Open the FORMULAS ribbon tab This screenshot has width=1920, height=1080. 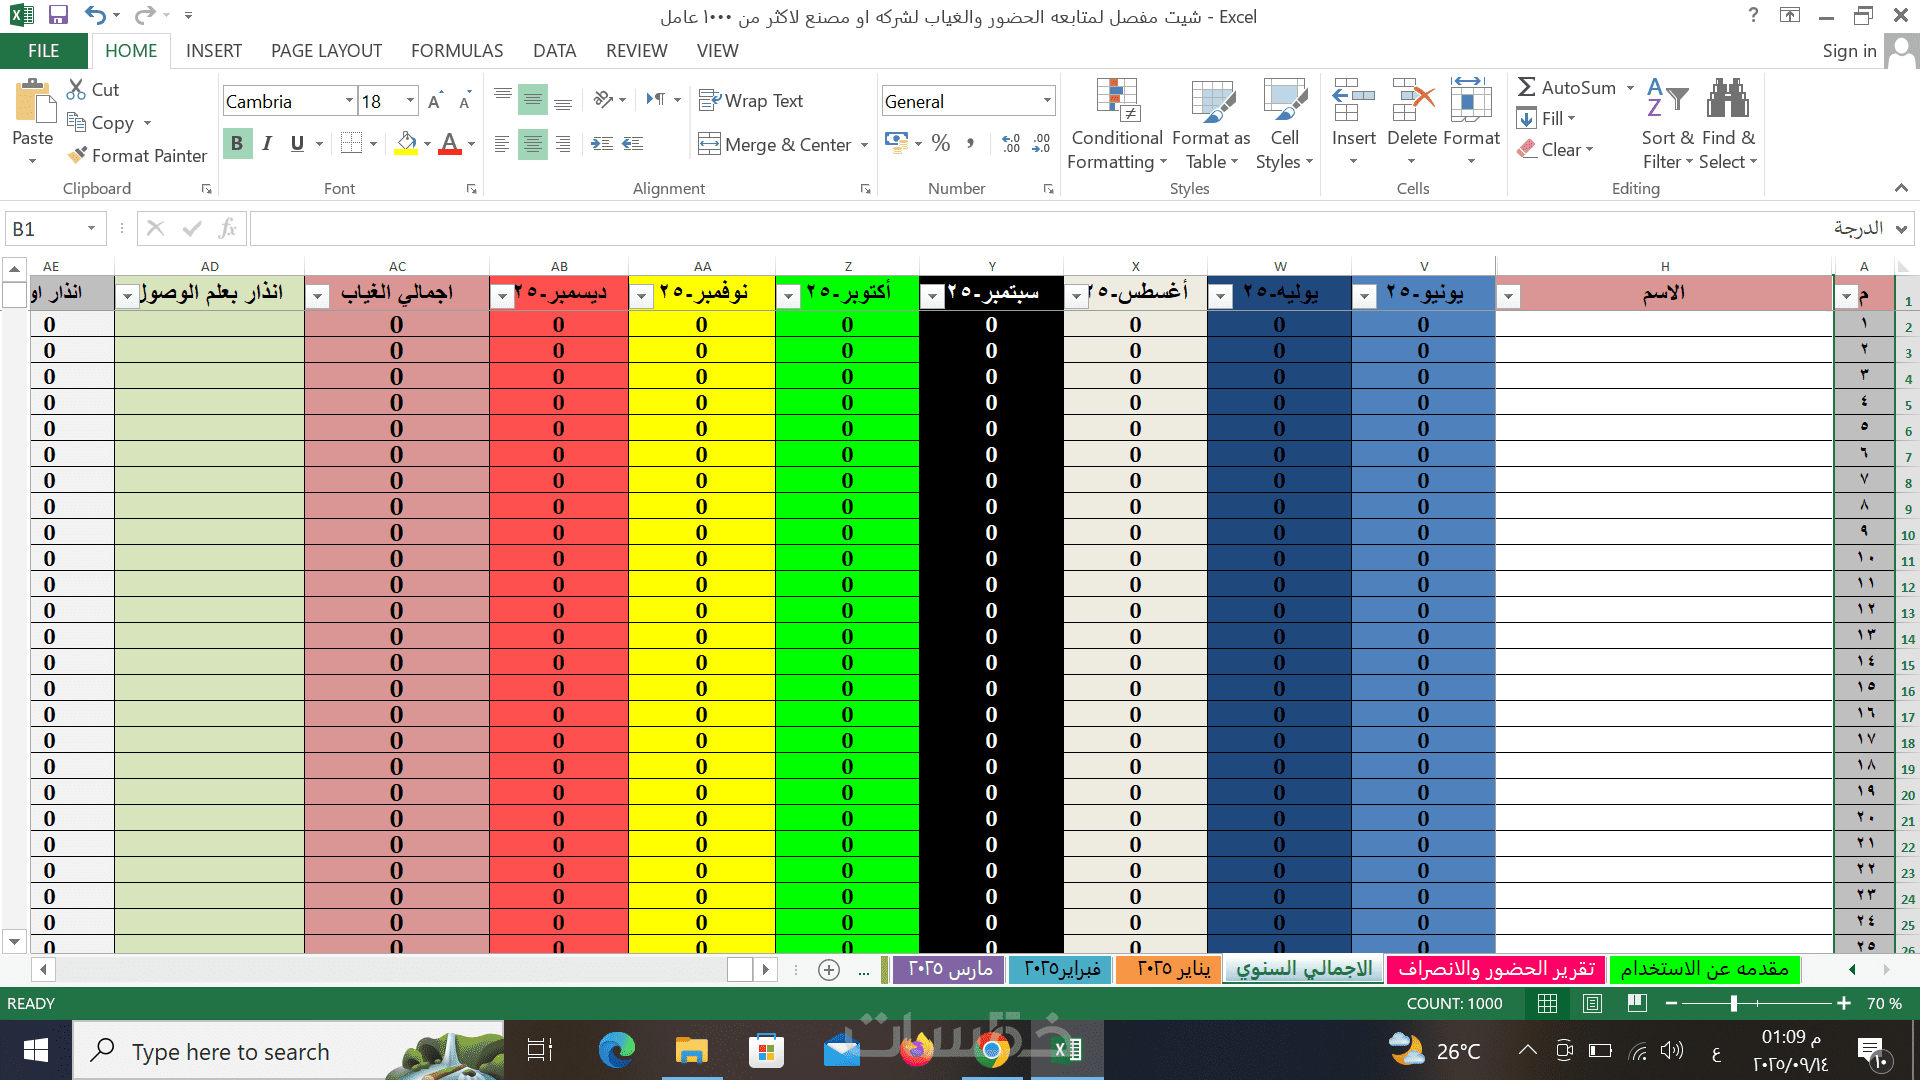[457, 51]
